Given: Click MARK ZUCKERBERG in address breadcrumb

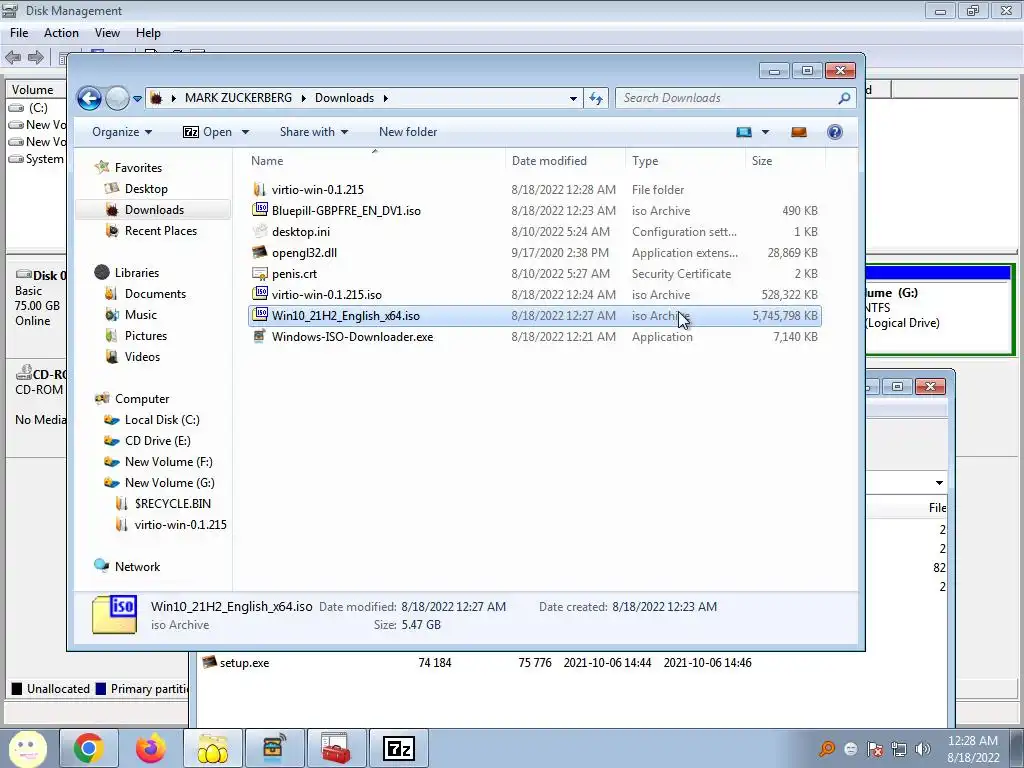Looking at the screenshot, I should tap(238, 98).
